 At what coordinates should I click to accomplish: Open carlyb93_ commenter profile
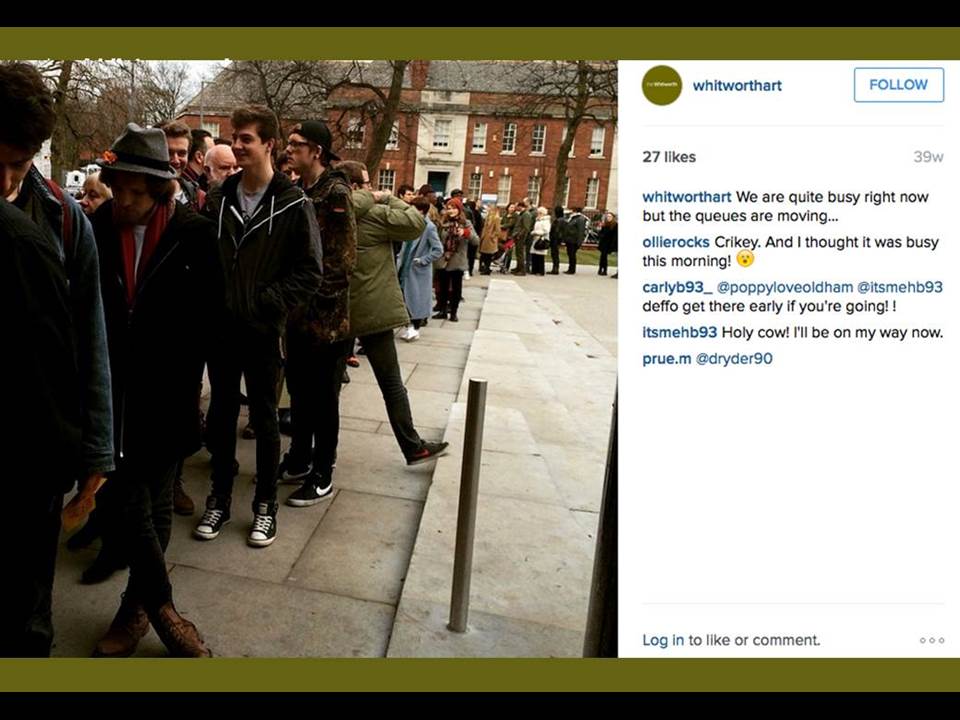677,288
